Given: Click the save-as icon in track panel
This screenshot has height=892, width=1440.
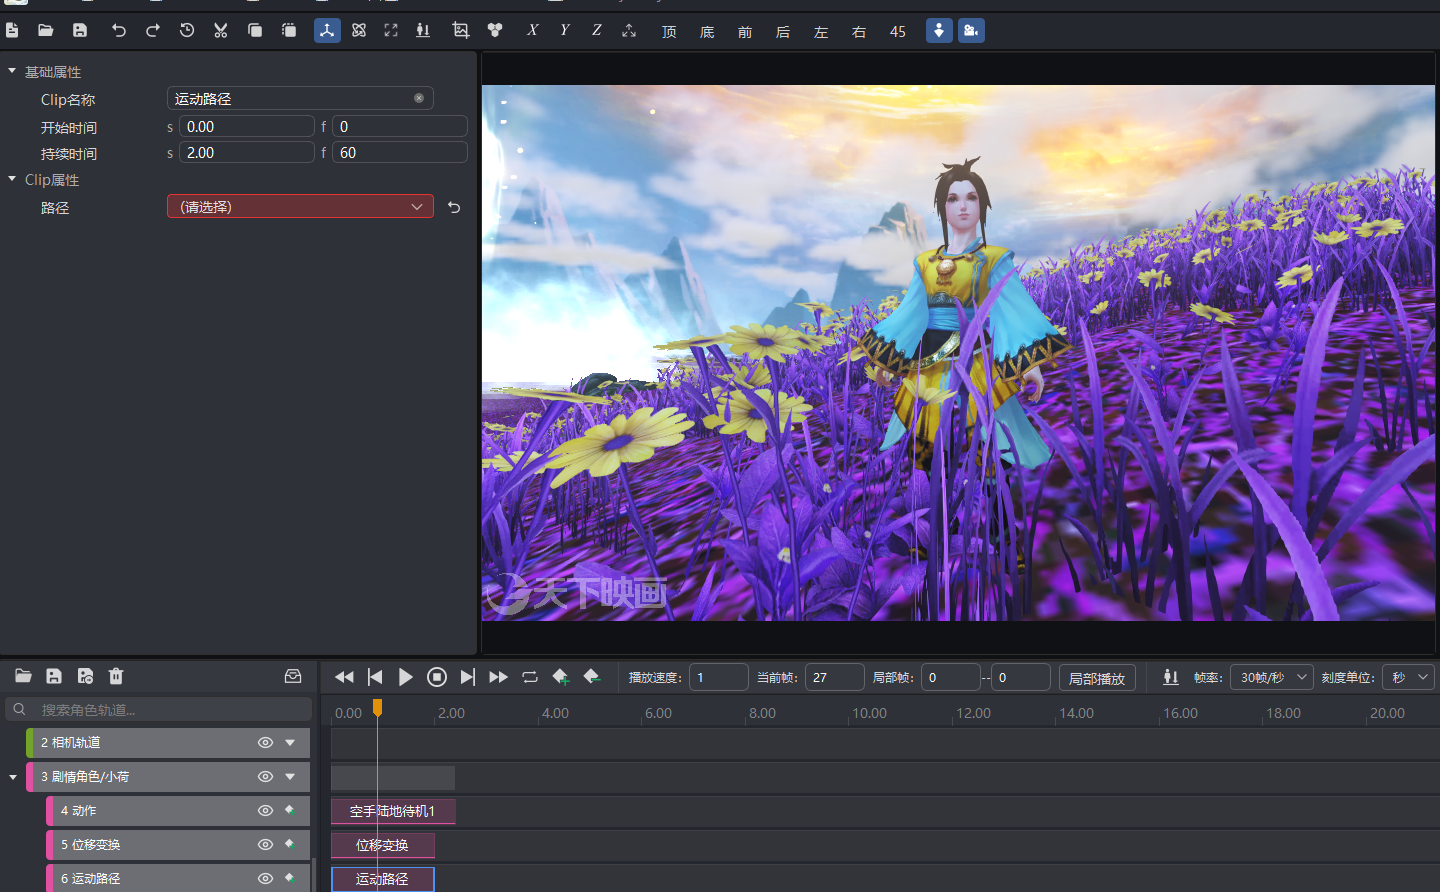Looking at the screenshot, I should coord(85,676).
